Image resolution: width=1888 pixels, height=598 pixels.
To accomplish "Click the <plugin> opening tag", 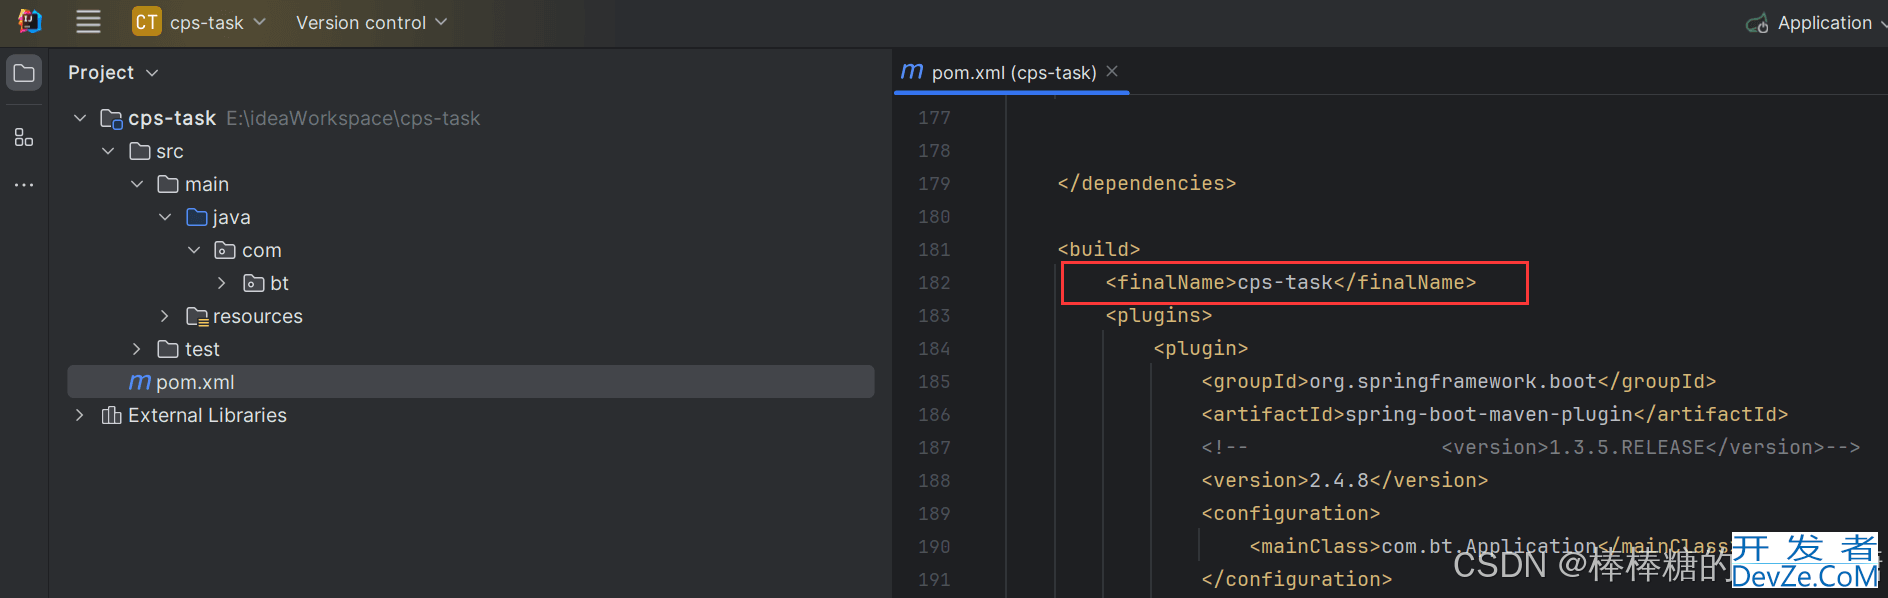I will (x=1201, y=349).
